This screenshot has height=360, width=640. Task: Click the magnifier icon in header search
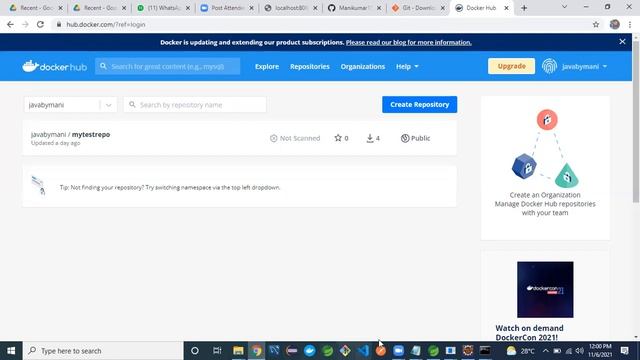pyautogui.click(x=103, y=66)
